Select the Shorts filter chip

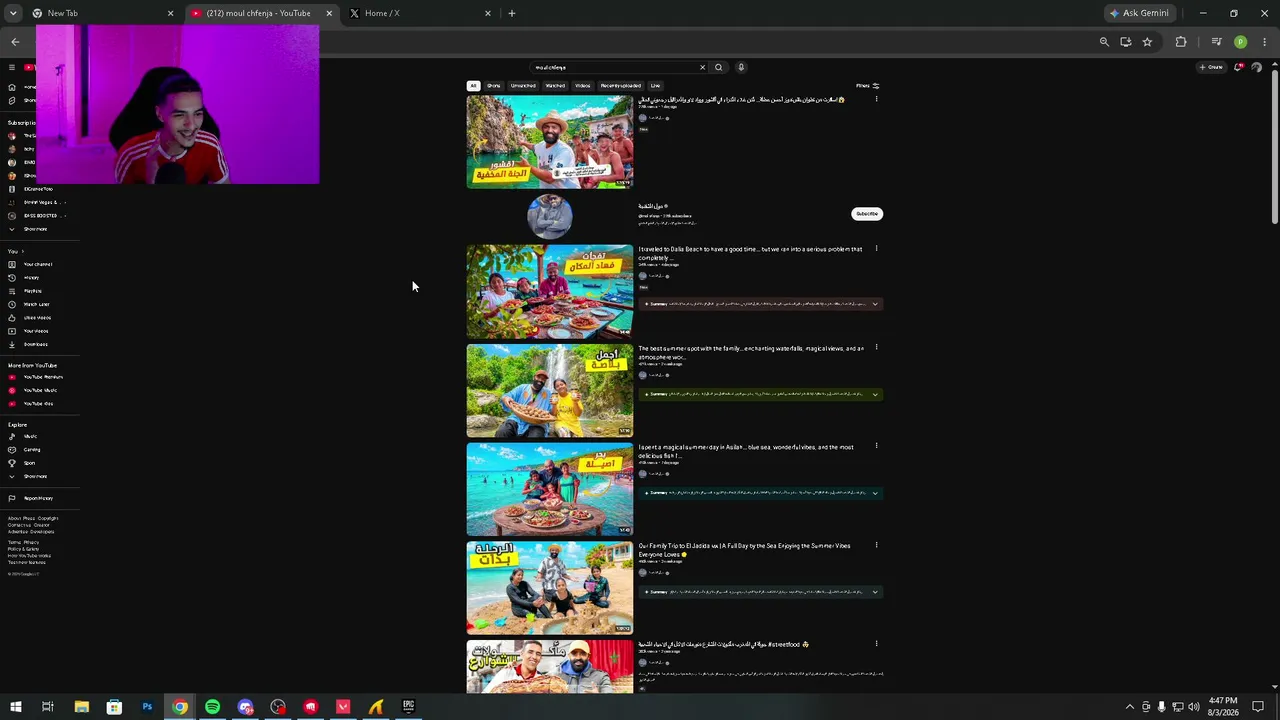tap(494, 86)
